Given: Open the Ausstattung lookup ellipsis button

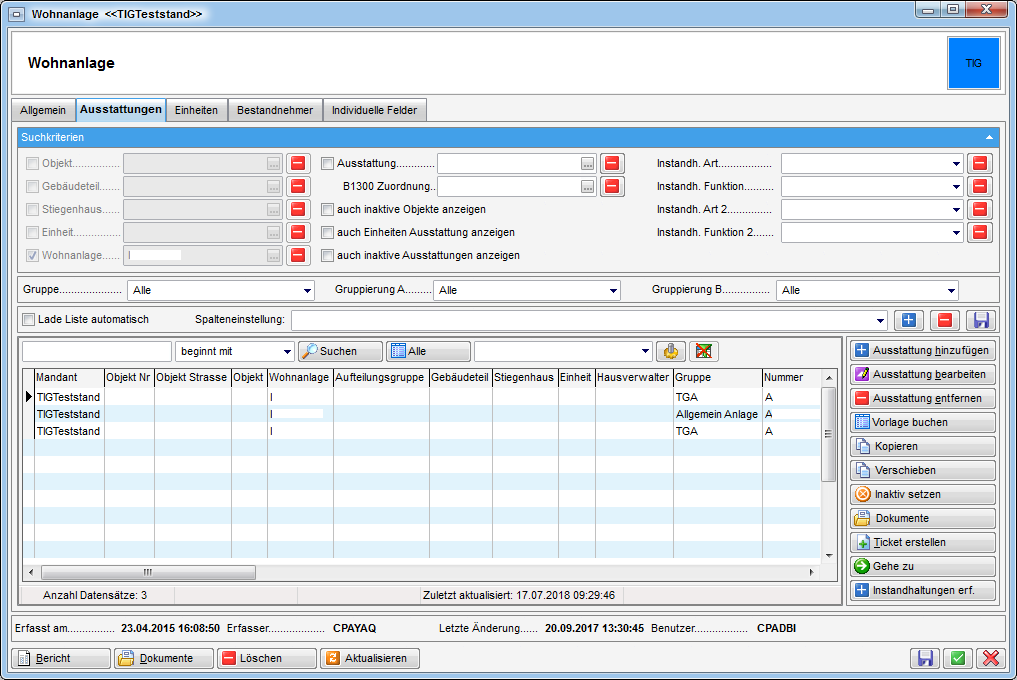Looking at the screenshot, I should coord(588,164).
